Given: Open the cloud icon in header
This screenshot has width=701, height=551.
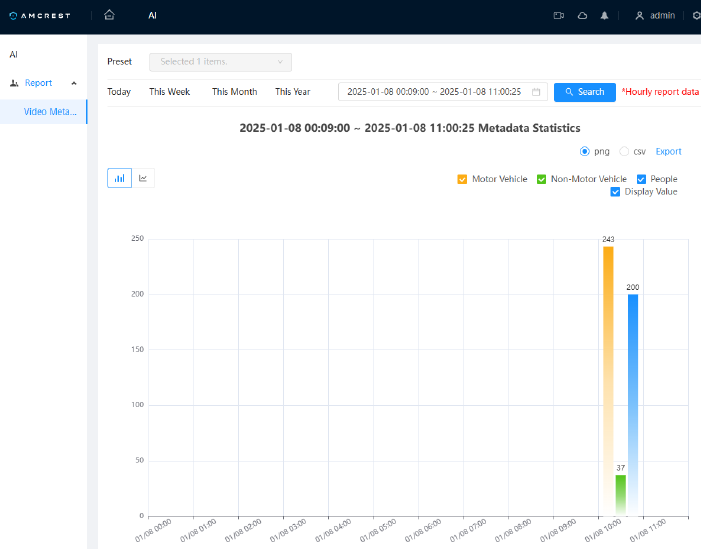Looking at the screenshot, I should pyautogui.click(x=582, y=16).
